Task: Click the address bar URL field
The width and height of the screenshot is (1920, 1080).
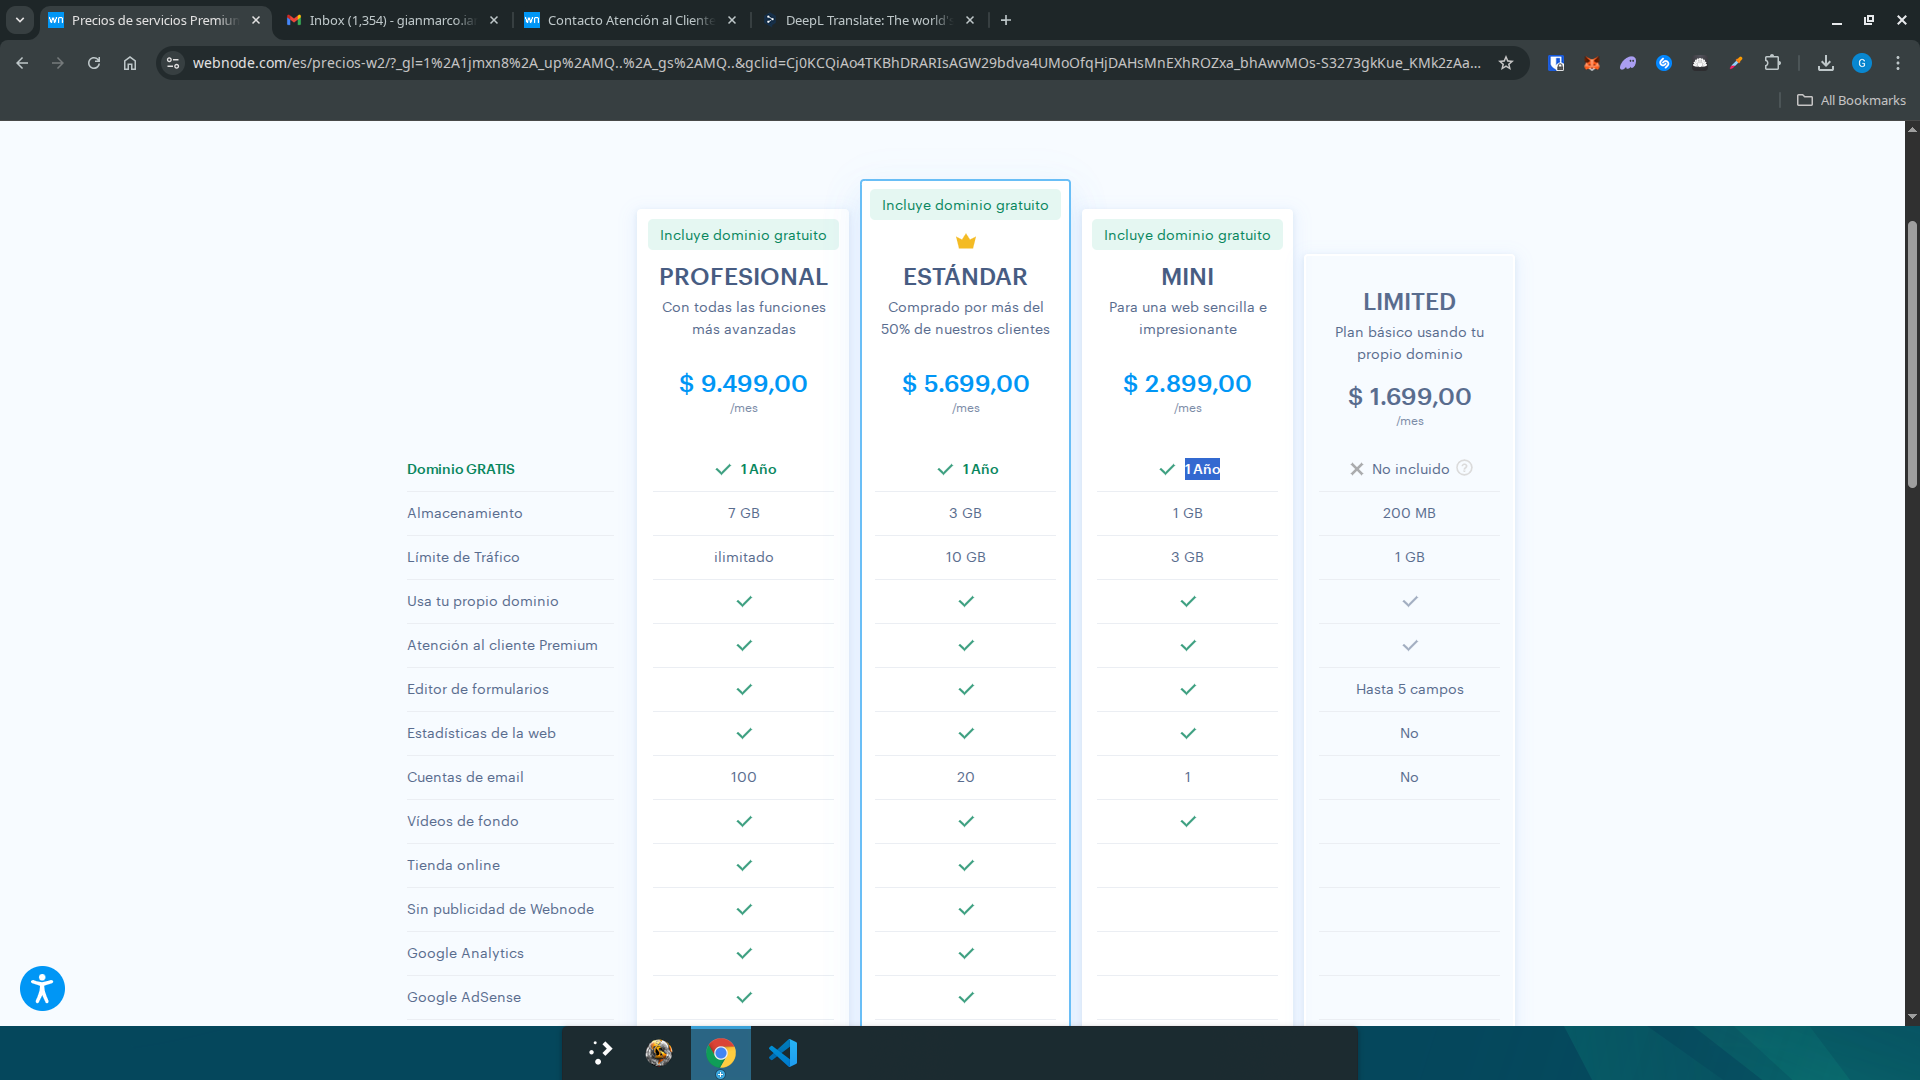Action: pos(835,63)
